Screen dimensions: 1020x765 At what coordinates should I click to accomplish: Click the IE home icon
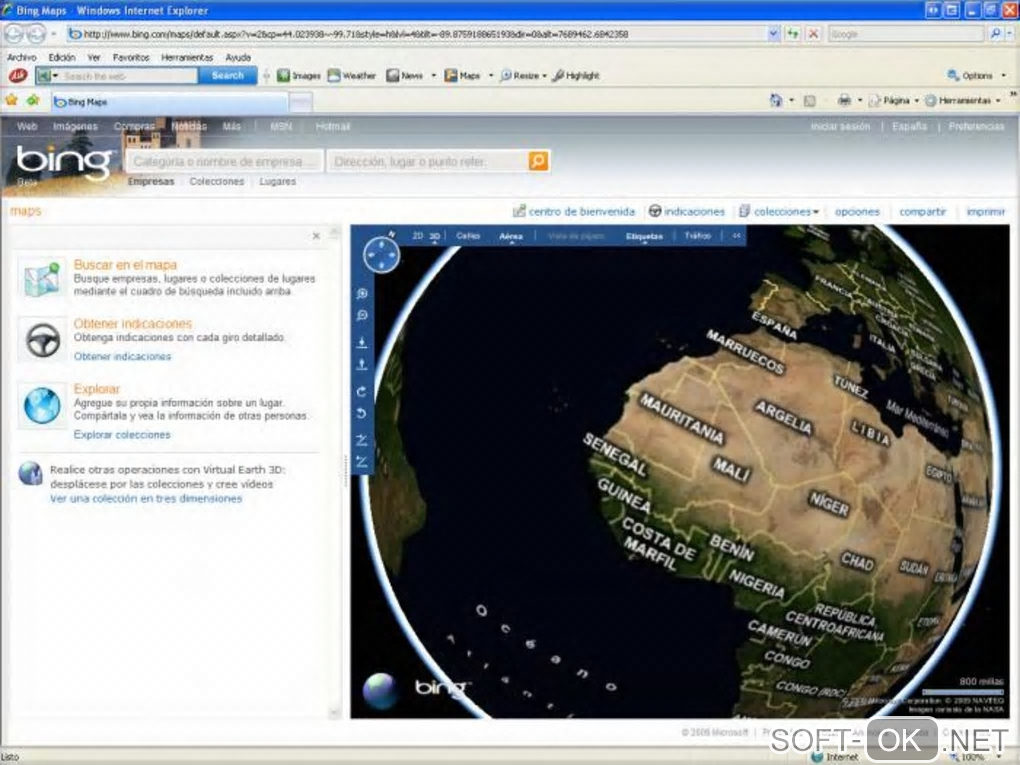pos(776,100)
